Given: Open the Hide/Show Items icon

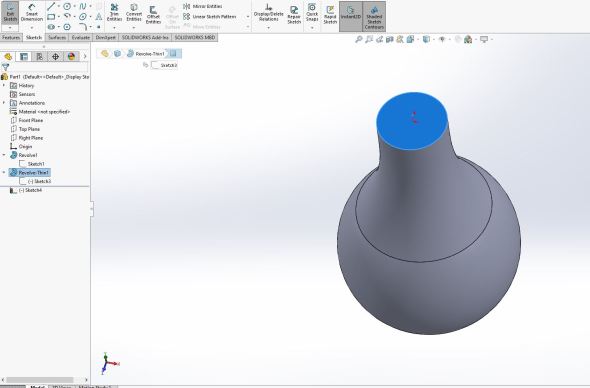Looking at the screenshot, I should click(442, 39).
